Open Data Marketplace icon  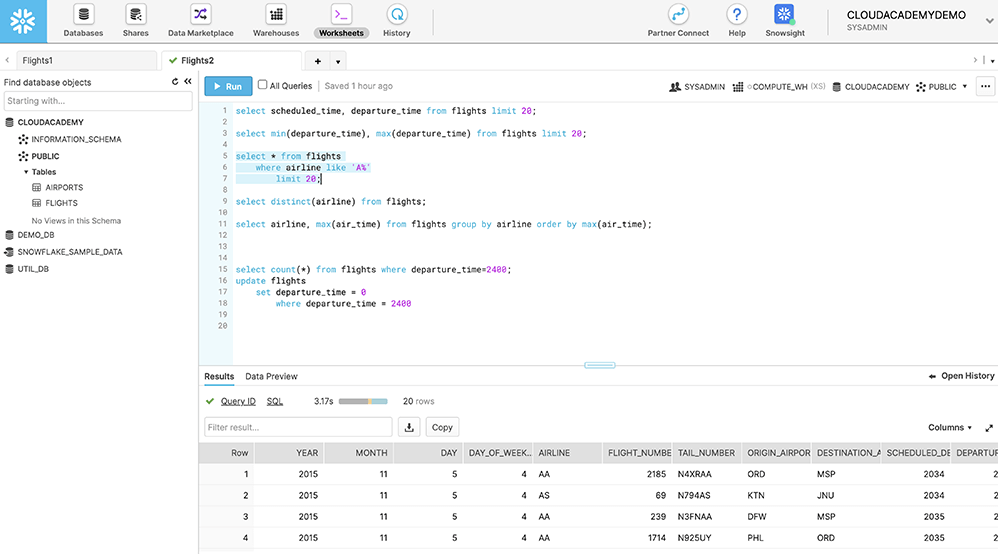[200, 15]
